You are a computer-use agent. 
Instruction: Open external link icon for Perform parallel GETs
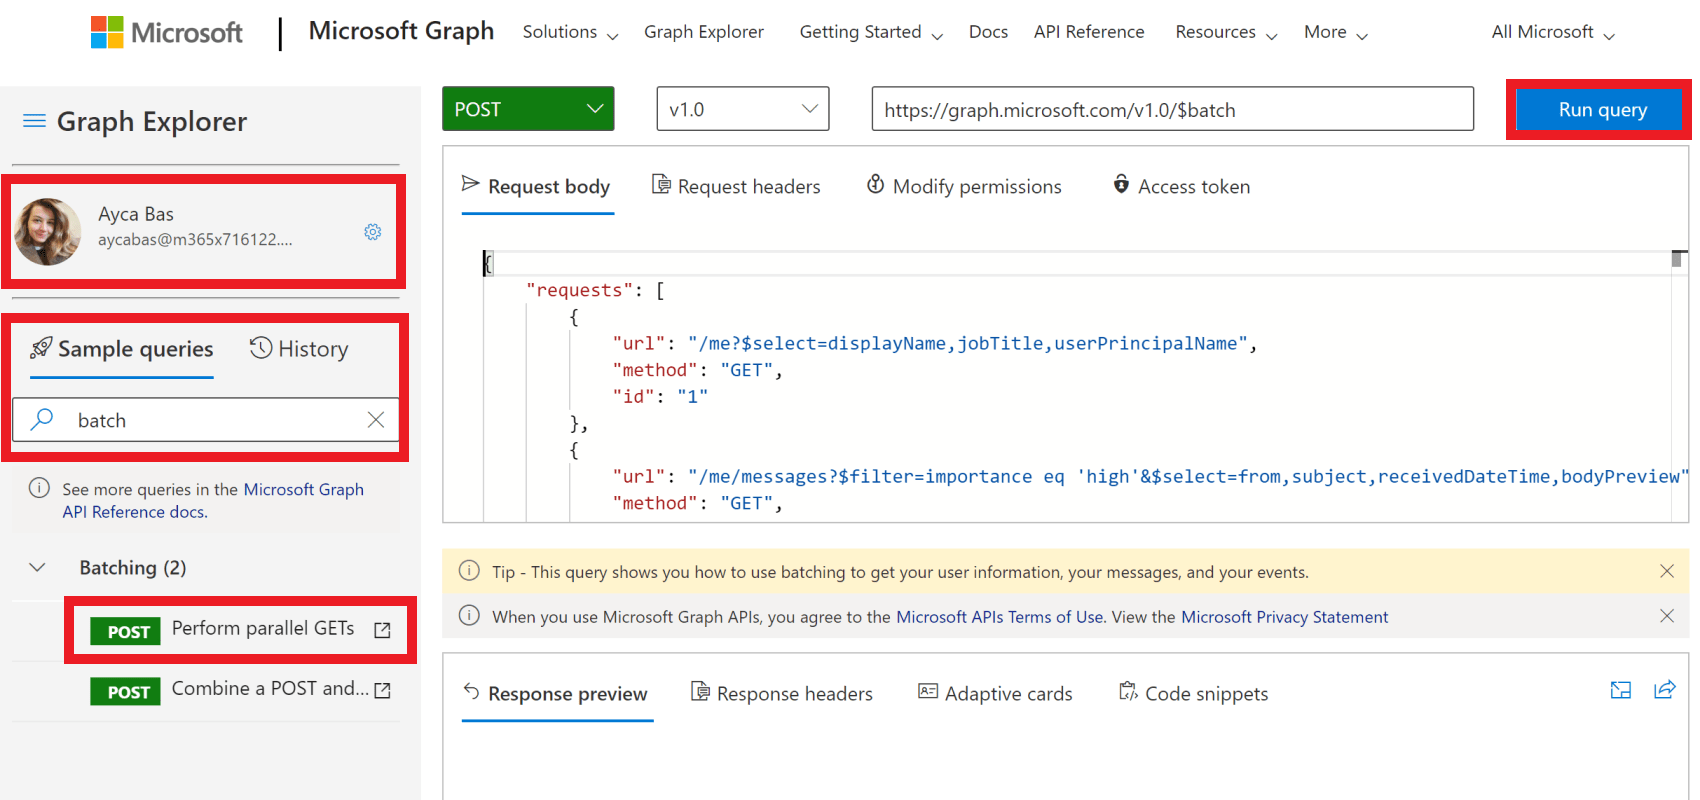tap(382, 630)
